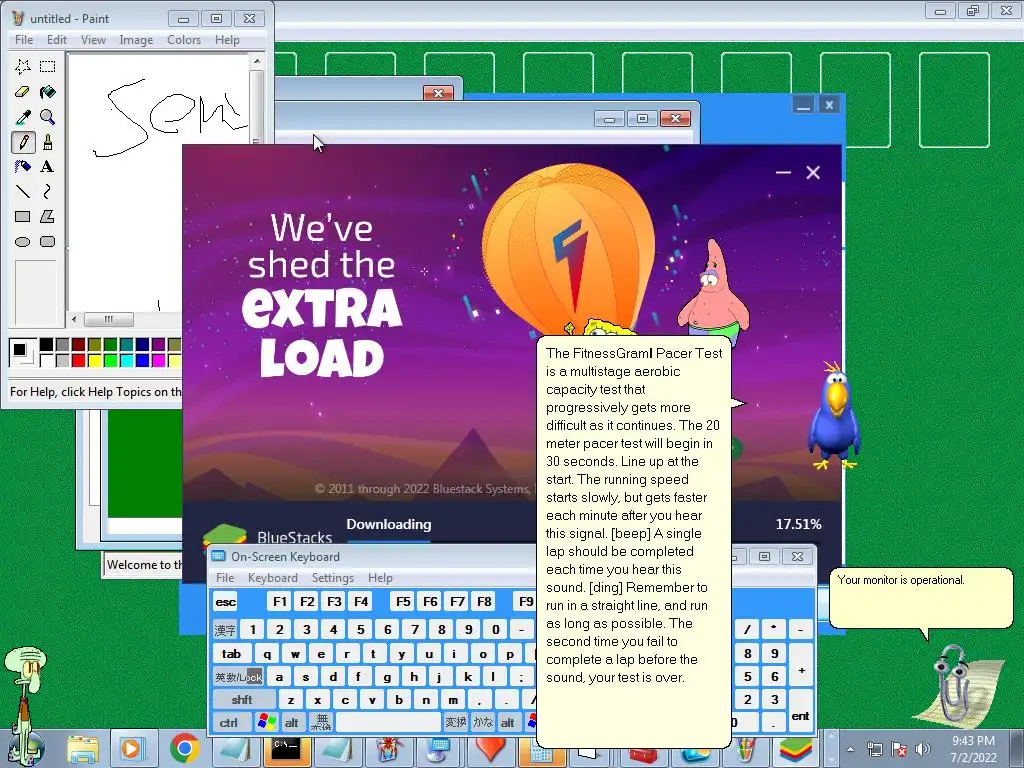This screenshot has width=1024, height=768.
Task: Click the F1 key on On-Screen Keyboard
Action: coord(280,602)
